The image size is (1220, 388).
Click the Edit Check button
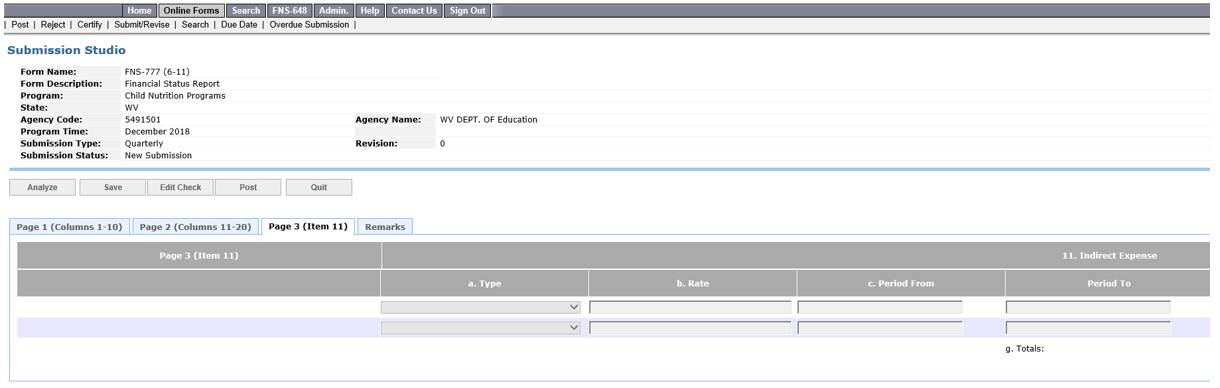181,187
